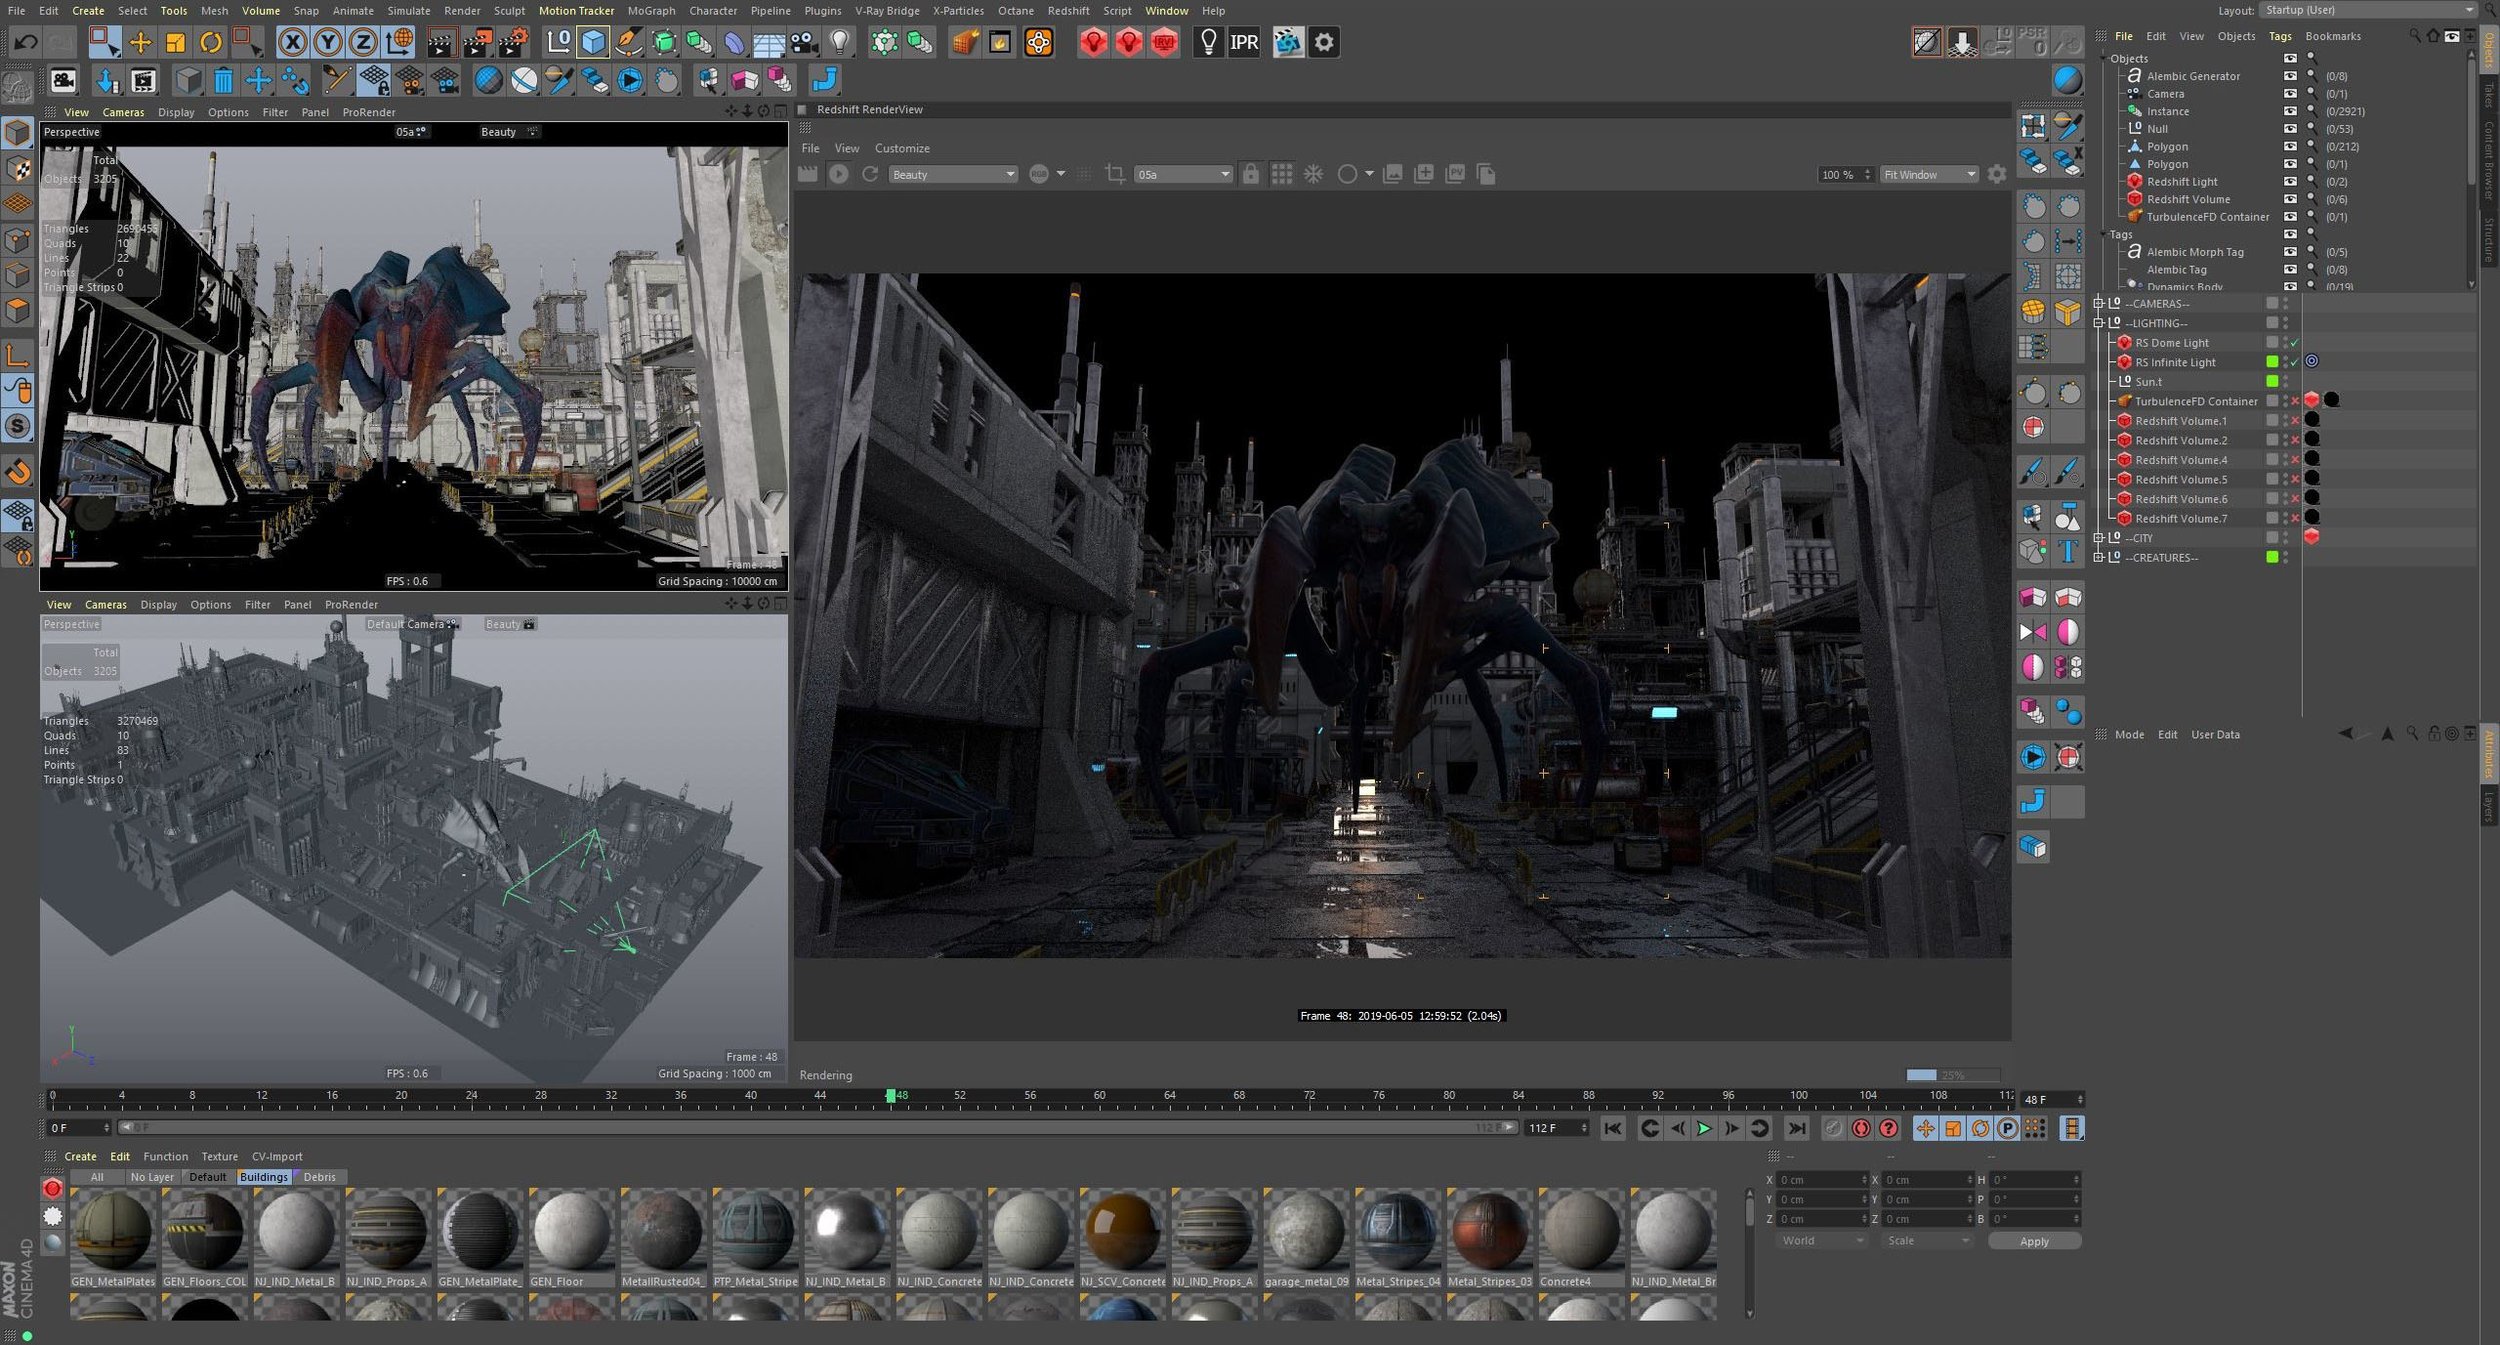
Task: Click the lock icon in RenderView toolbar
Action: tap(1250, 174)
